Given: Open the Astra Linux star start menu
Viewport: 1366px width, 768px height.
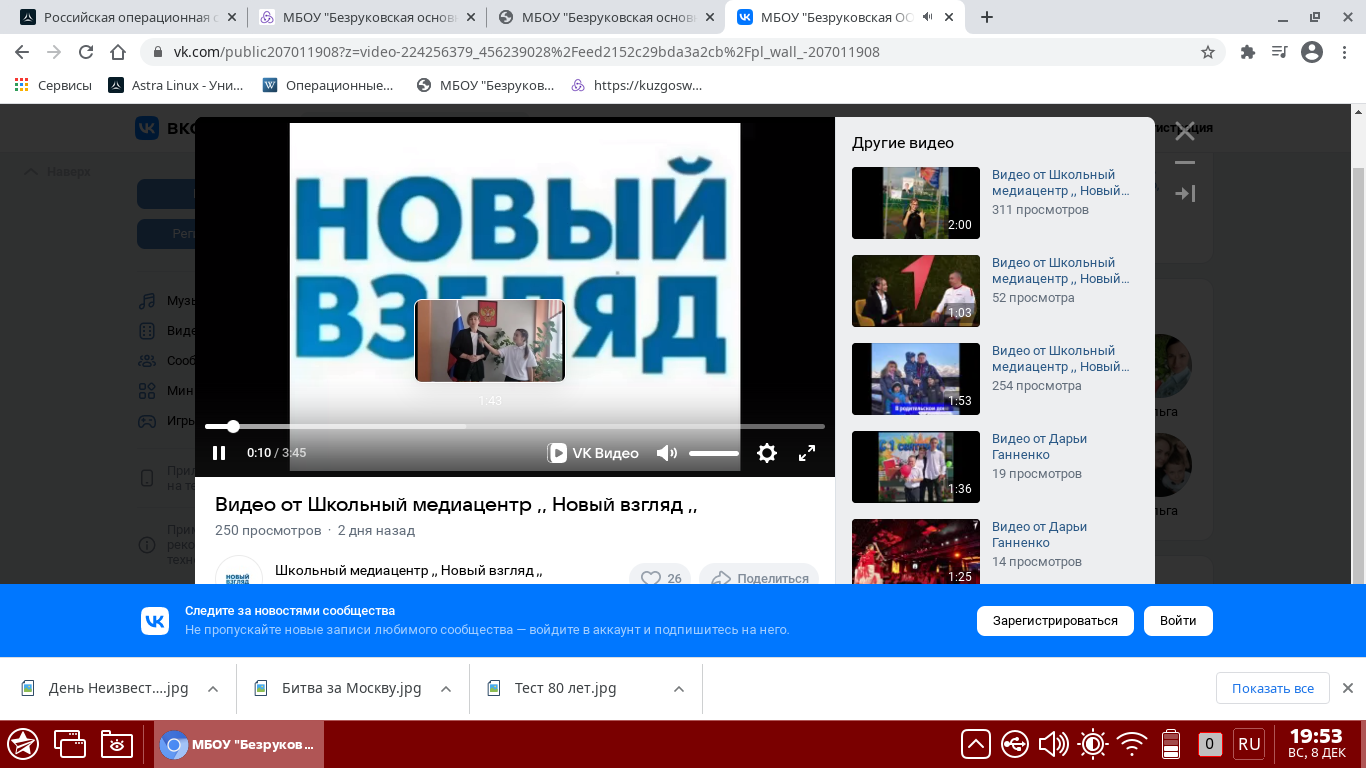Looking at the screenshot, I should [x=23, y=744].
